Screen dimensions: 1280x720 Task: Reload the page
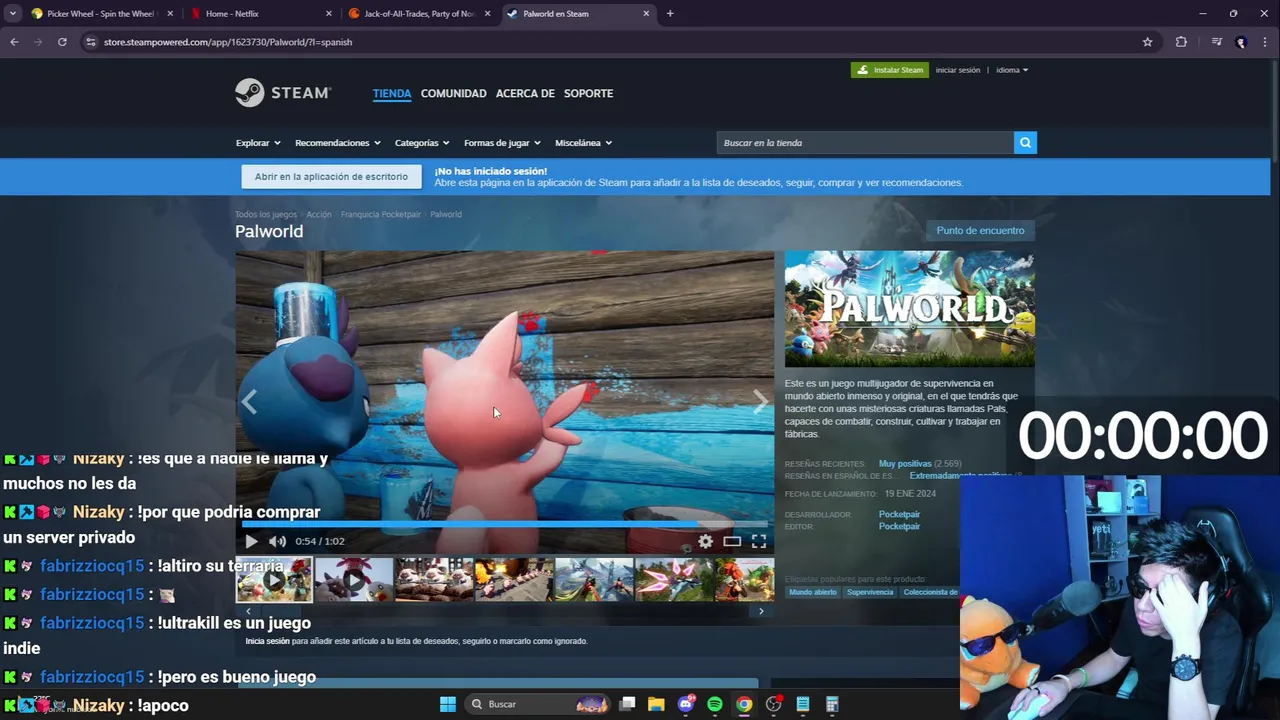point(62,42)
